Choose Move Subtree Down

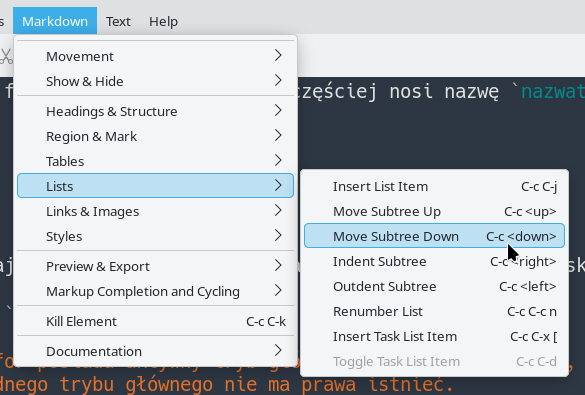click(x=434, y=236)
